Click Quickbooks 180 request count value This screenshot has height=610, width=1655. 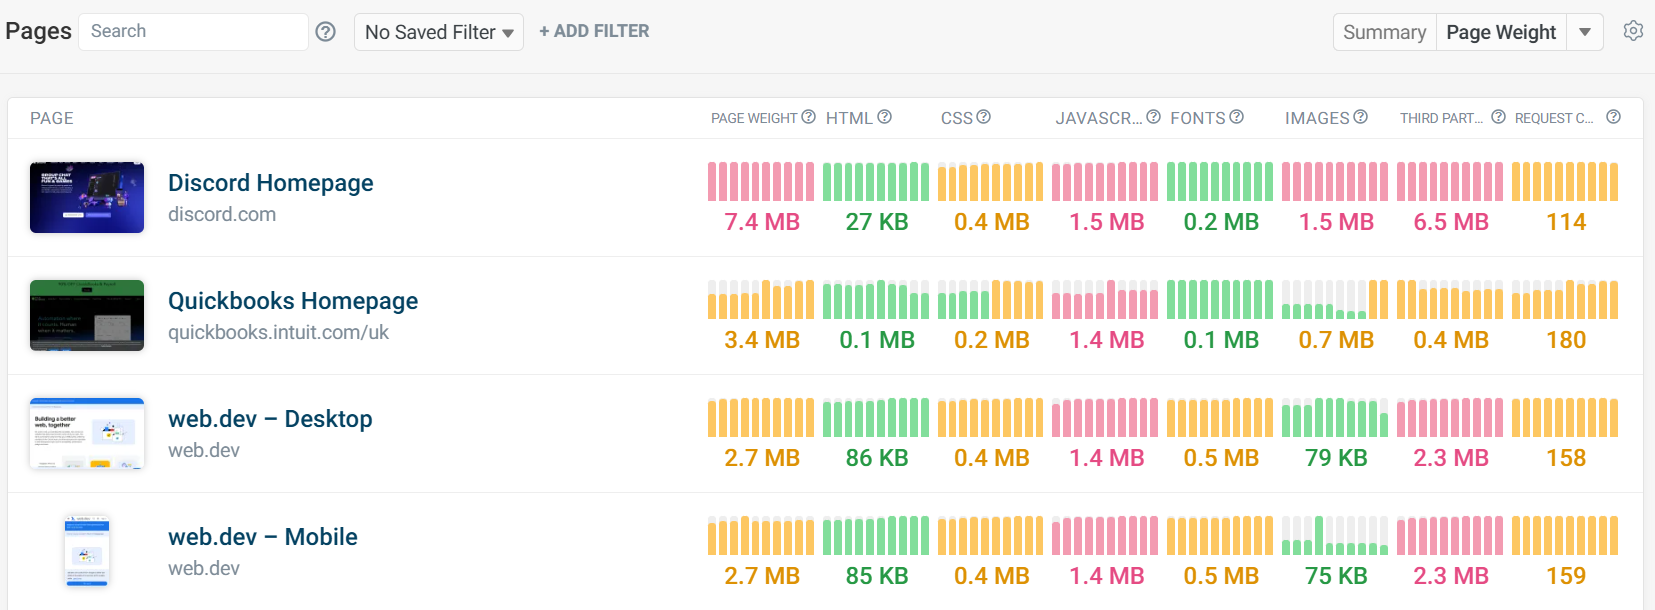click(x=1566, y=340)
